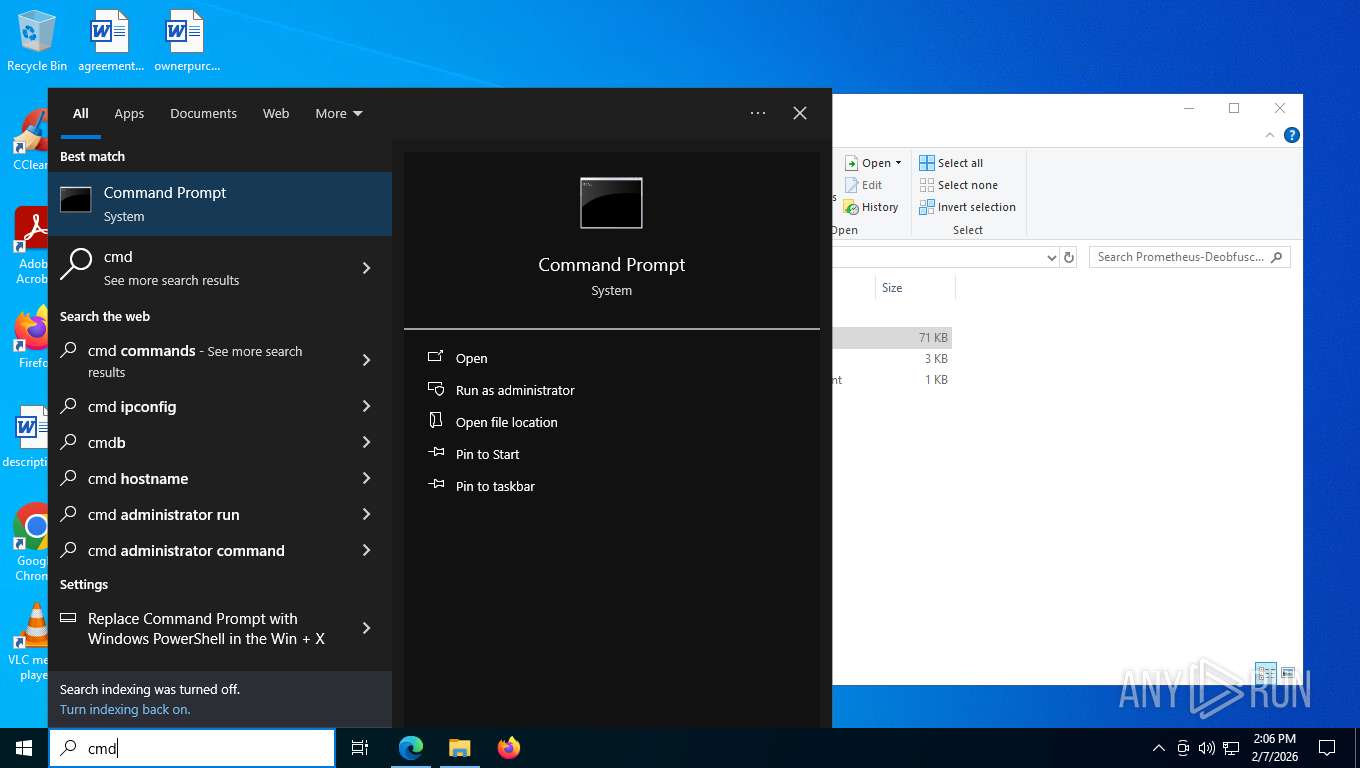Open the Command Prompt best match result

click(x=220, y=204)
